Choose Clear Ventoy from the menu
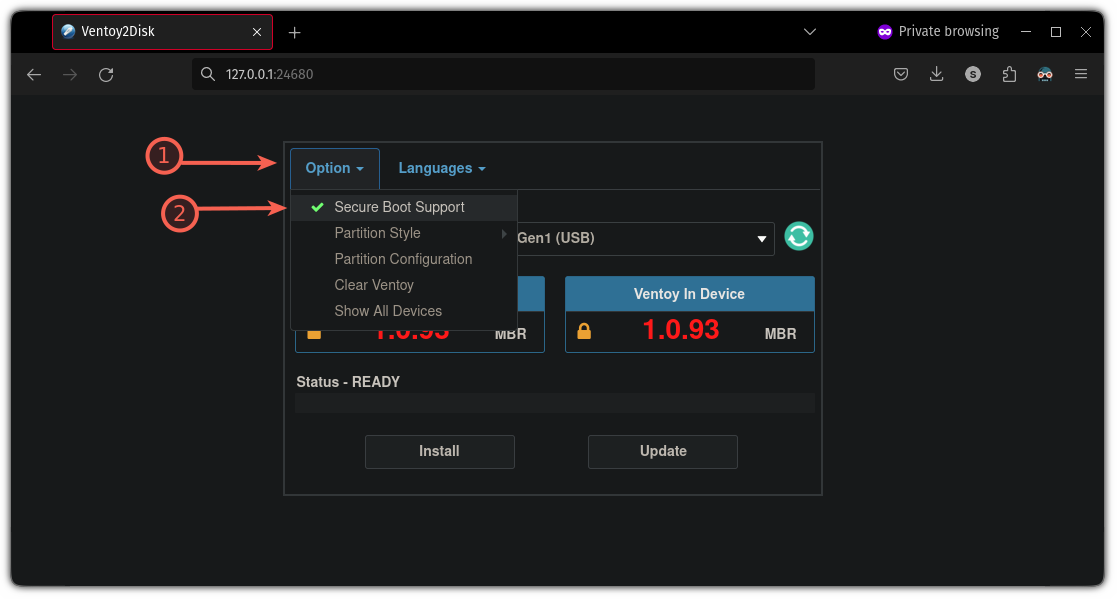 point(404,285)
